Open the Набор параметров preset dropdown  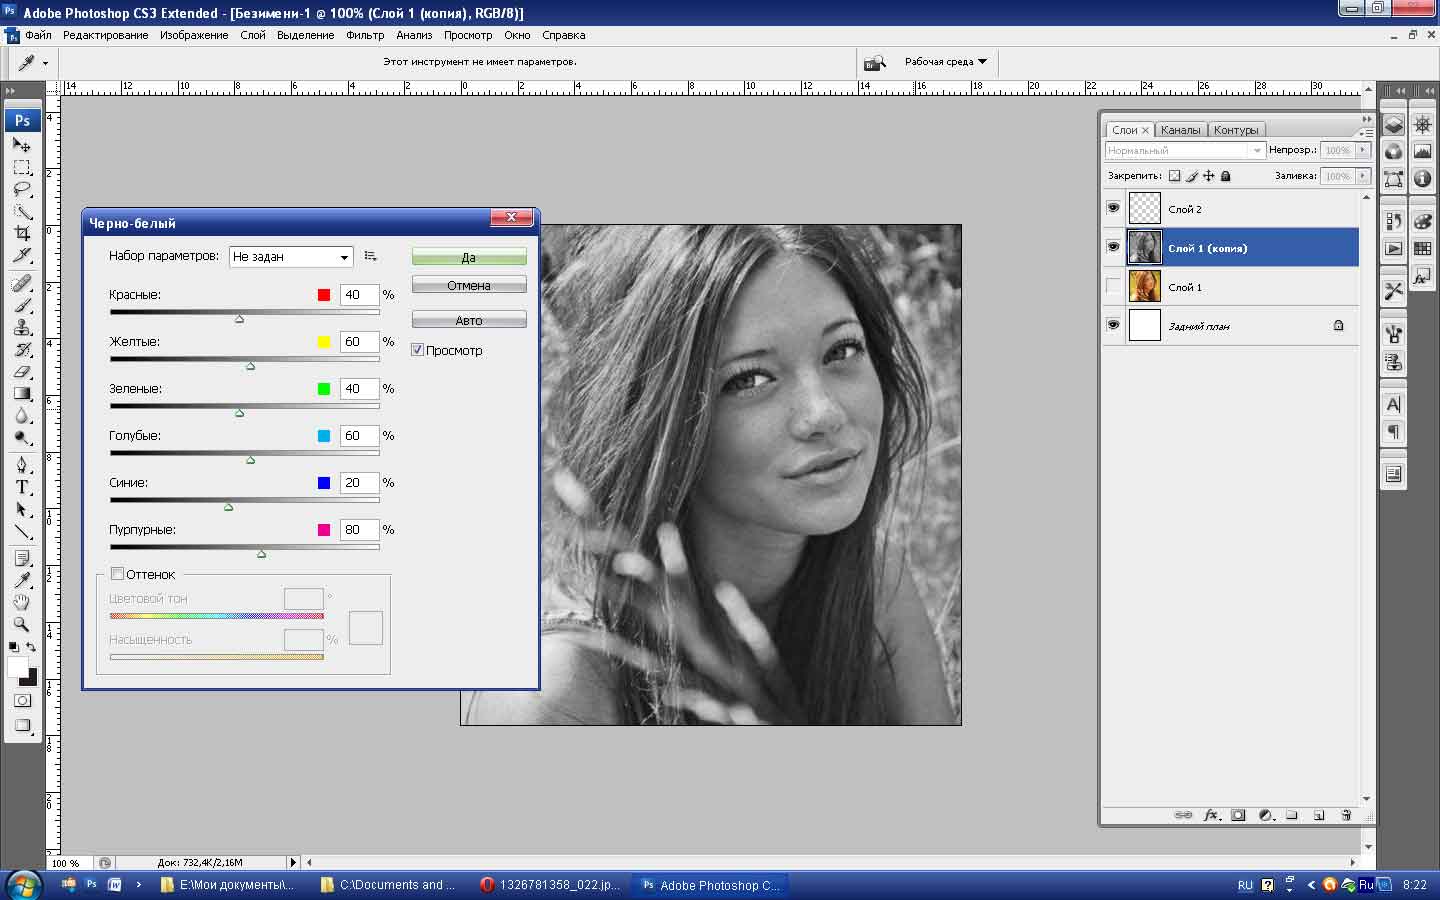(291, 257)
